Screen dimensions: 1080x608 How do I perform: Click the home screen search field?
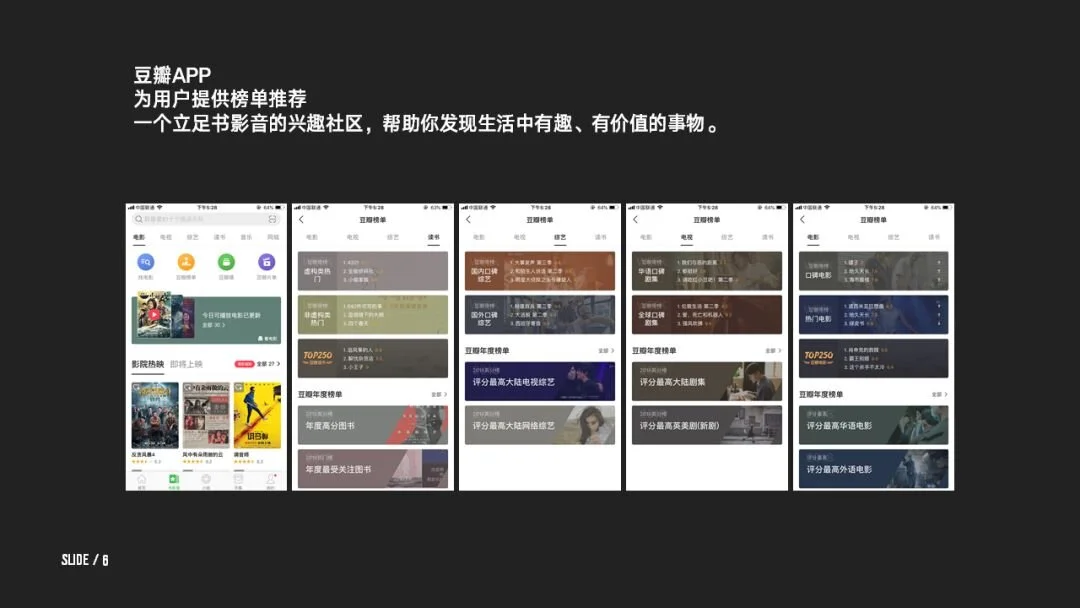[x=205, y=219]
